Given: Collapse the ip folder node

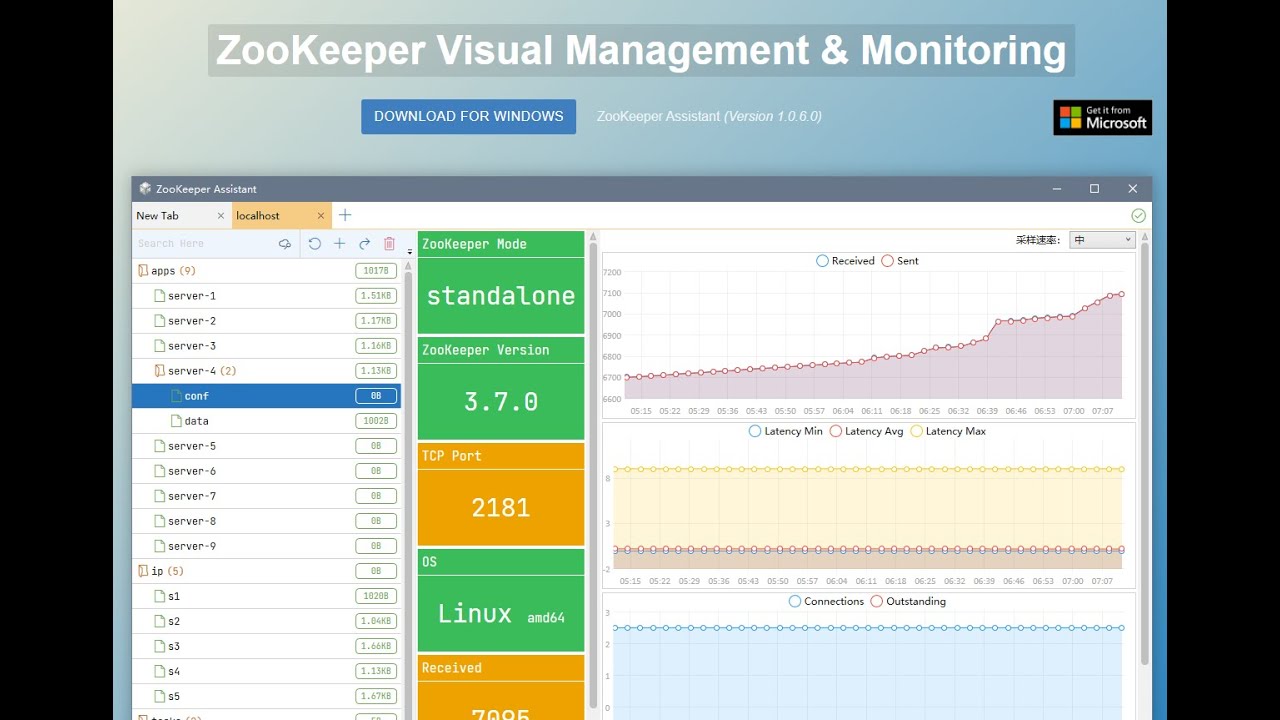Looking at the screenshot, I should tap(142, 571).
